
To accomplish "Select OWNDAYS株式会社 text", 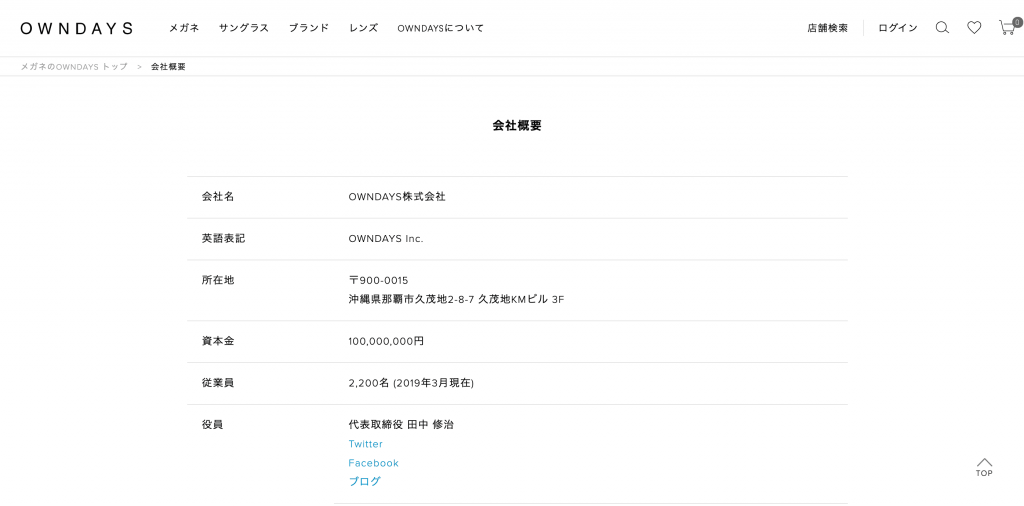I will coord(397,197).
